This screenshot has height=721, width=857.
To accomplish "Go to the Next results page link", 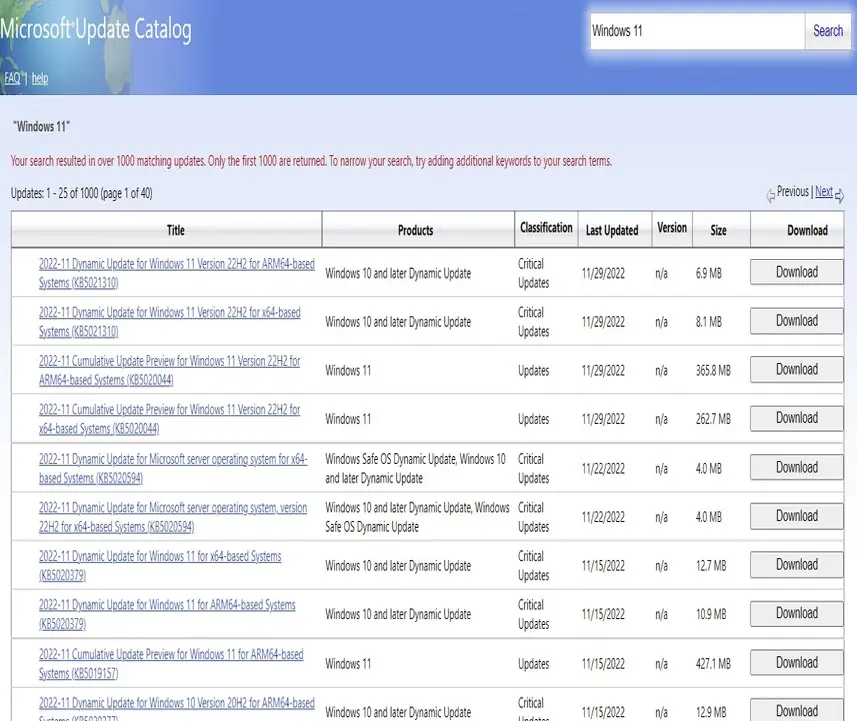I will 824,191.
